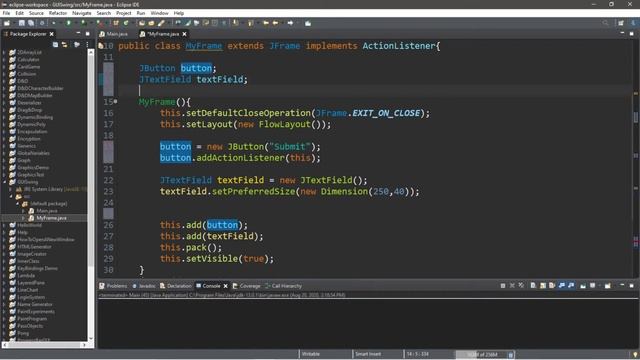Expand the Main.java tree node arrow
The height and width of the screenshot is (360, 640).
[24, 211]
